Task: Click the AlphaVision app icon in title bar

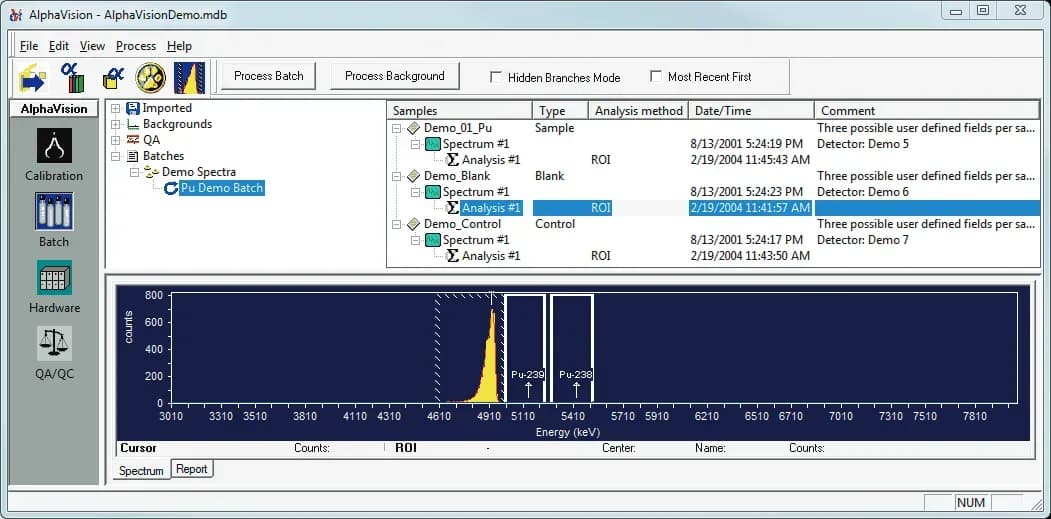Action: (17, 15)
